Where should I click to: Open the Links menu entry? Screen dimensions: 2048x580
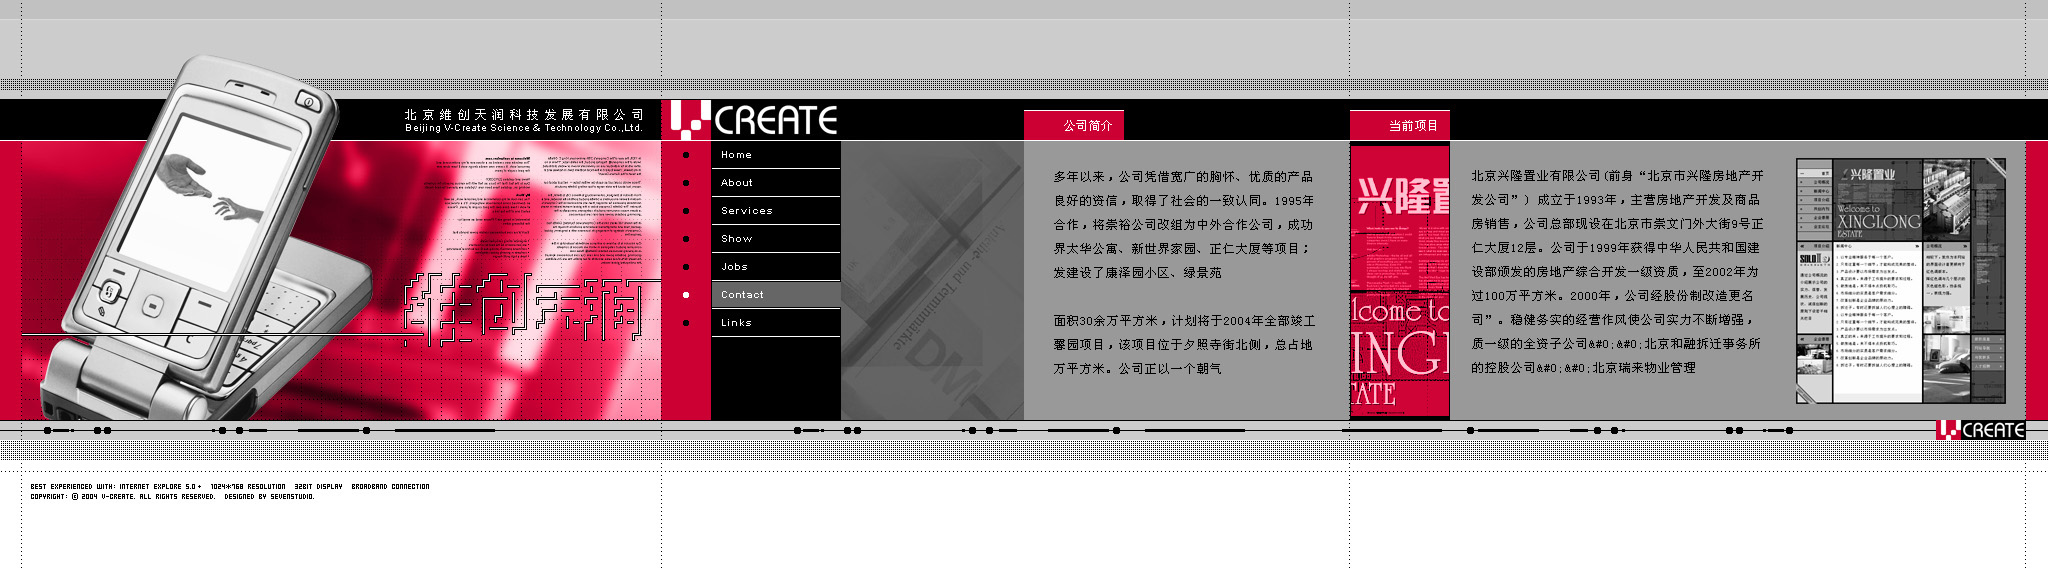775,323
